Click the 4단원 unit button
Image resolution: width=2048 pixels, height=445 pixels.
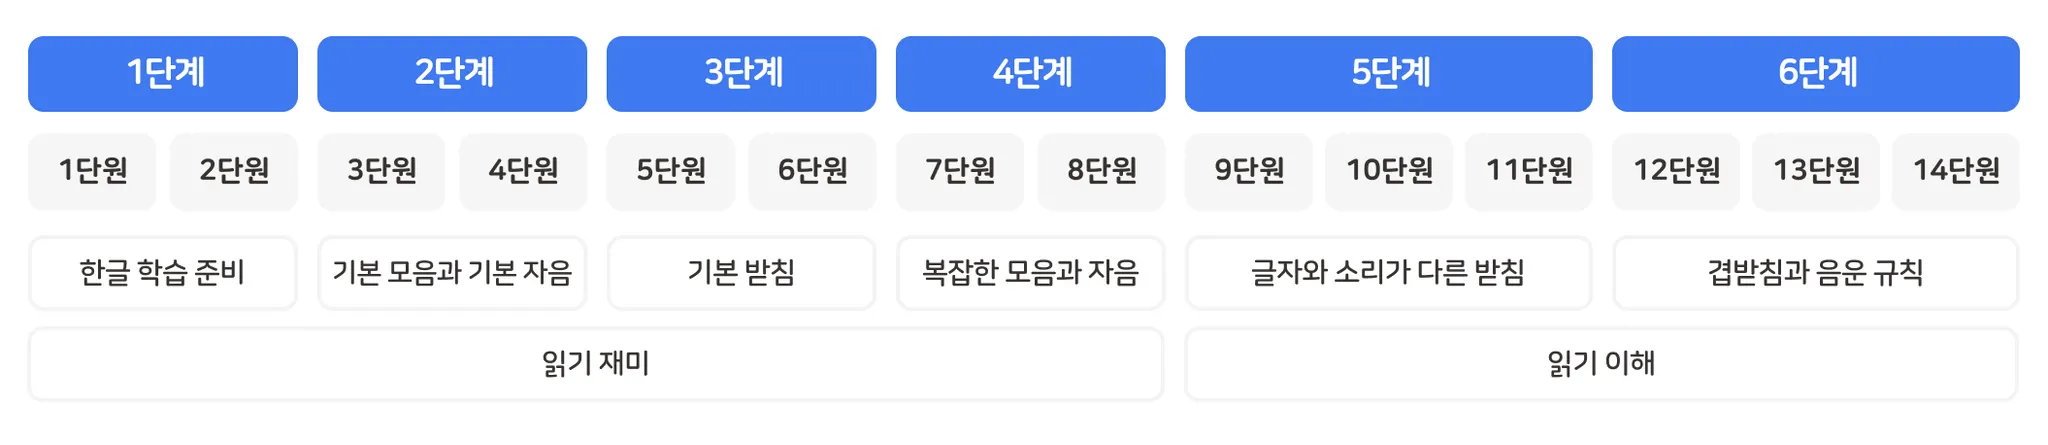point(523,171)
